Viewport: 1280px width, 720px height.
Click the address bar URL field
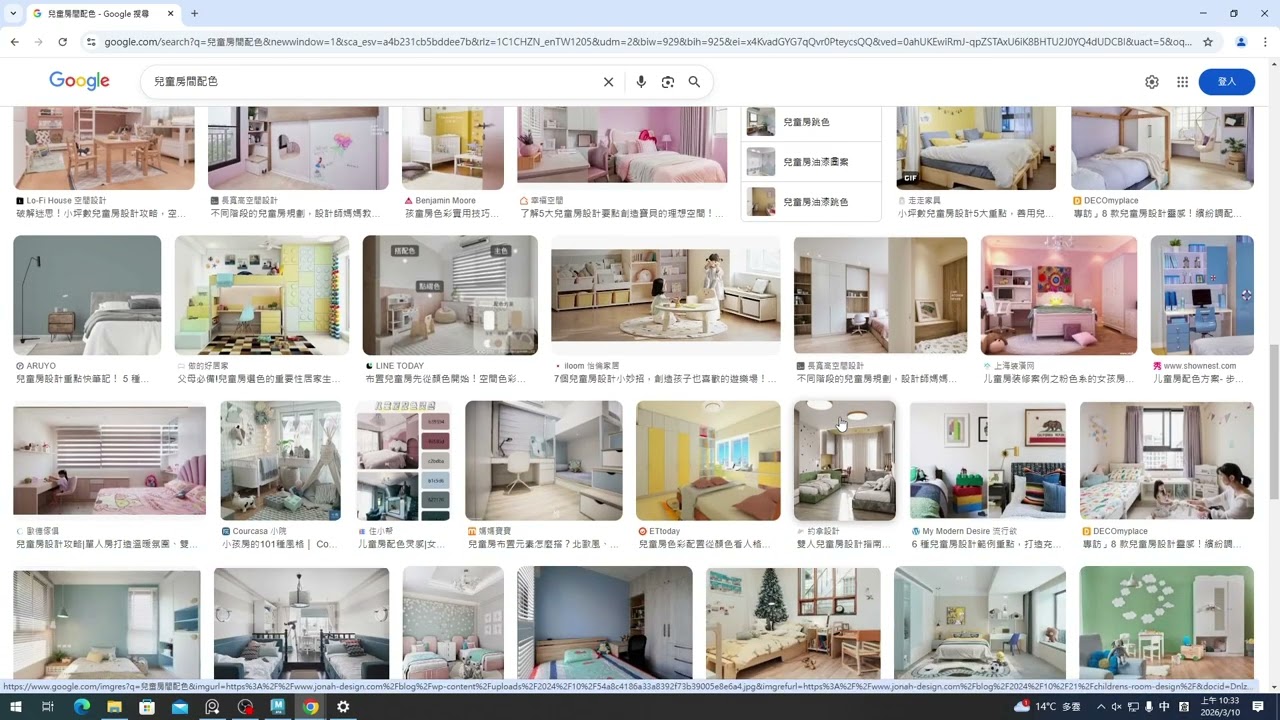648,42
